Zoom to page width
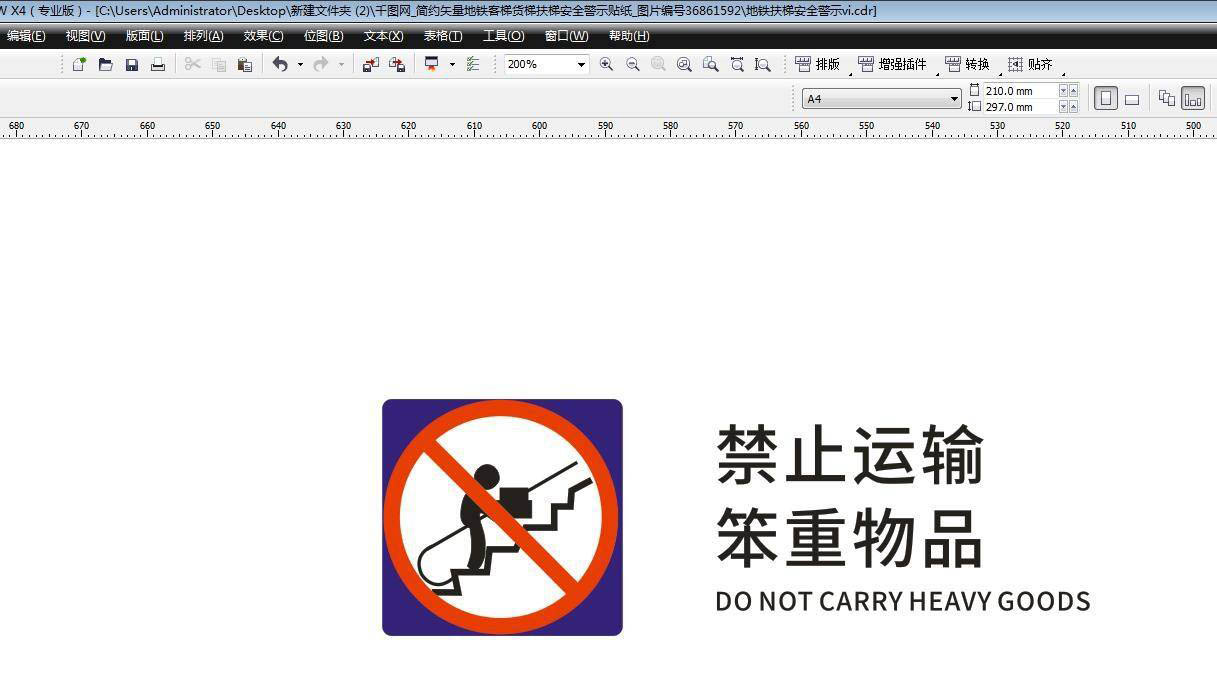This screenshot has width=1217, height=693. [x=737, y=64]
